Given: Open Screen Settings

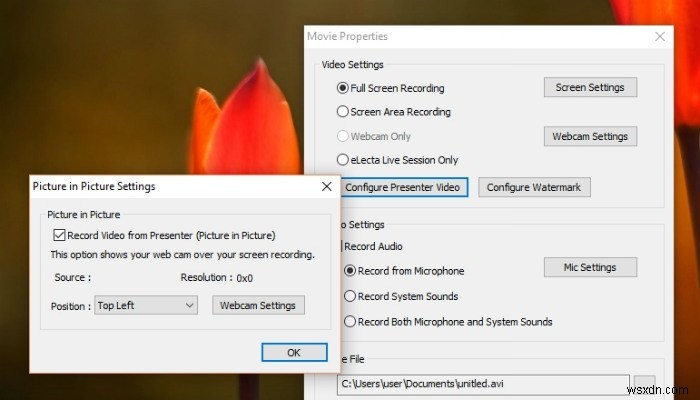Looking at the screenshot, I should [590, 87].
